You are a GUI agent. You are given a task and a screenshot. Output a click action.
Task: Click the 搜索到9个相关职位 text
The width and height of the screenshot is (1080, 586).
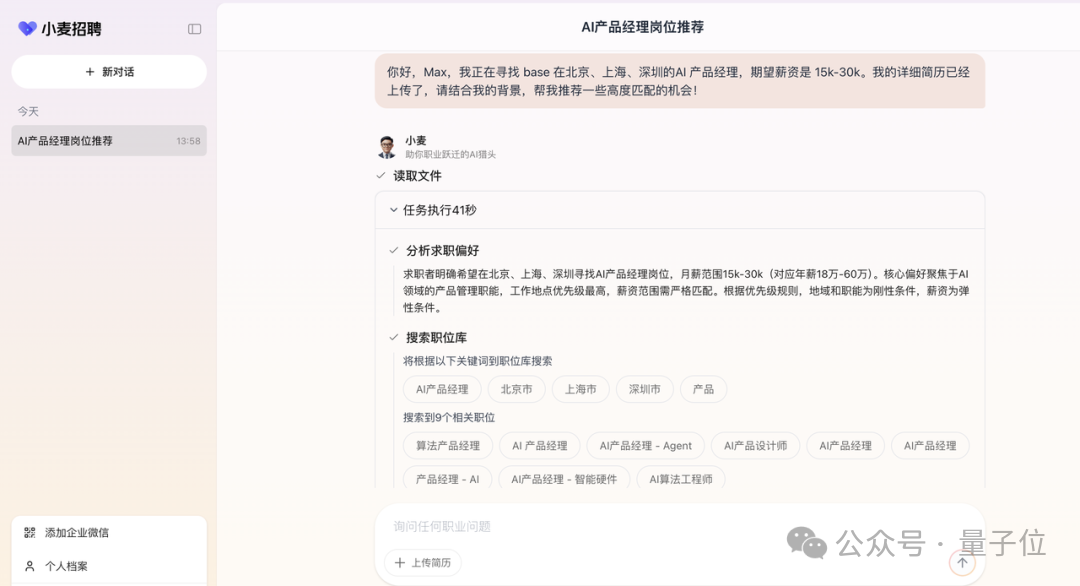[449, 417]
